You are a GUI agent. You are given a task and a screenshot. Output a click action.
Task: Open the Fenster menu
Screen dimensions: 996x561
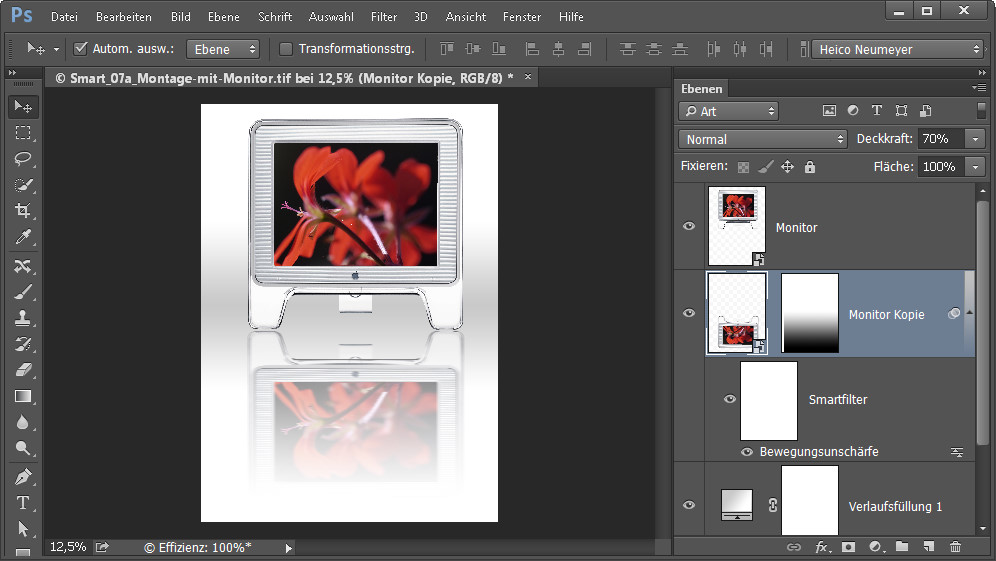(x=522, y=17)
